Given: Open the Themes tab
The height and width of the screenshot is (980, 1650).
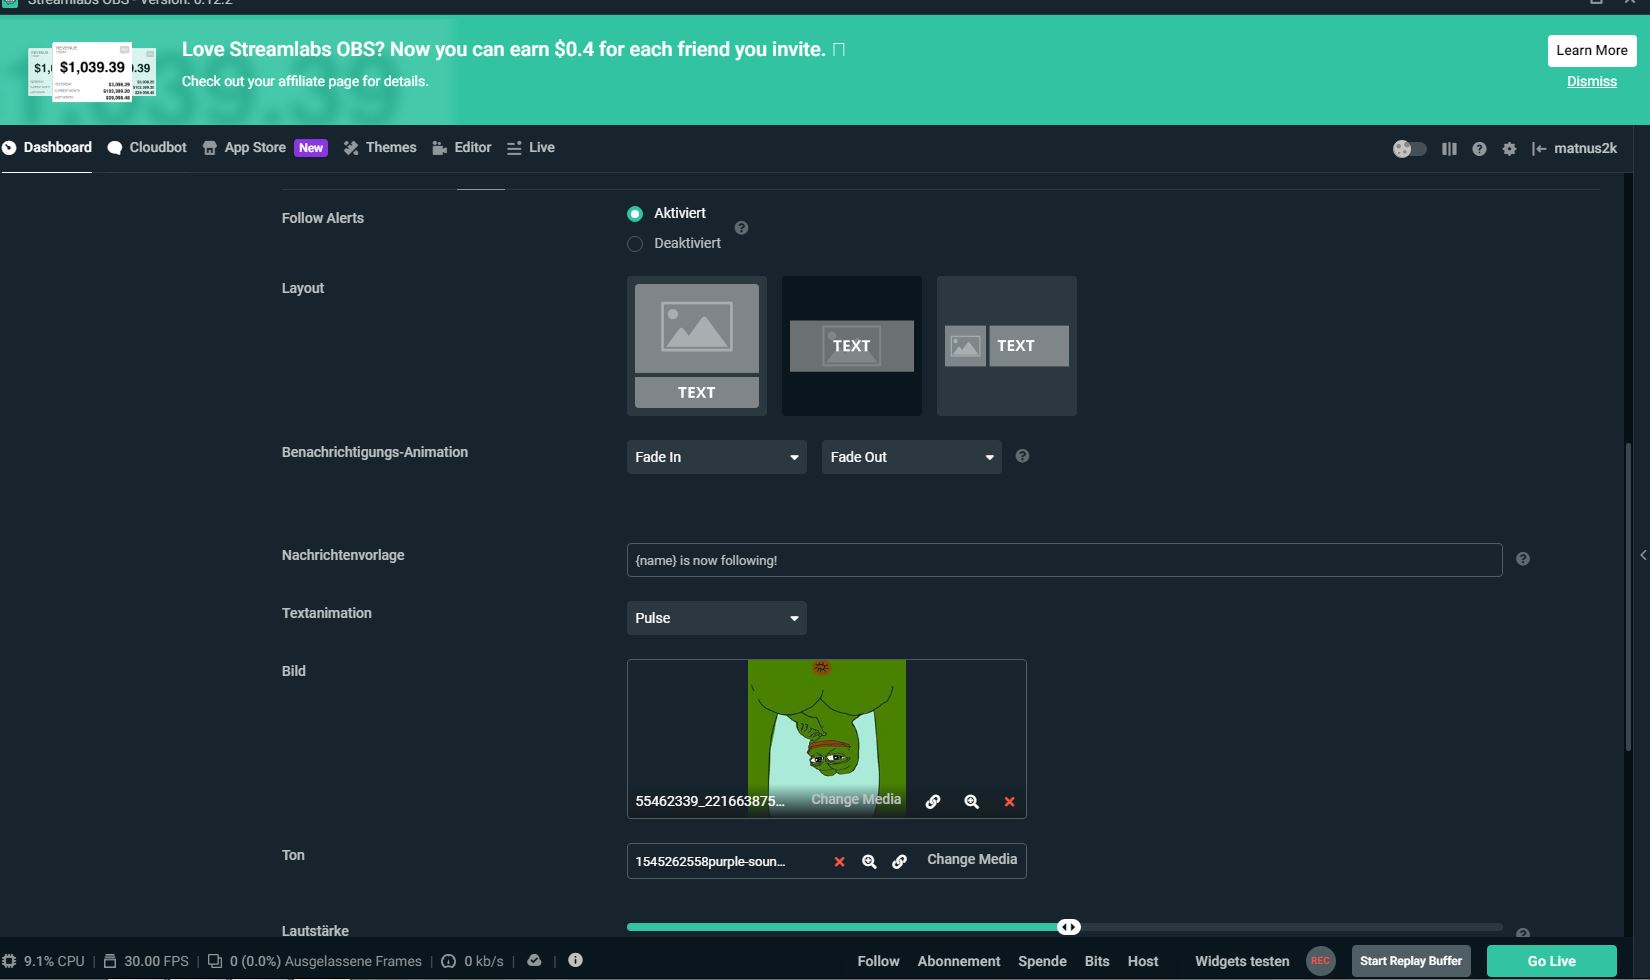Looking at the screenshot, I should click(x=380, y=148).
